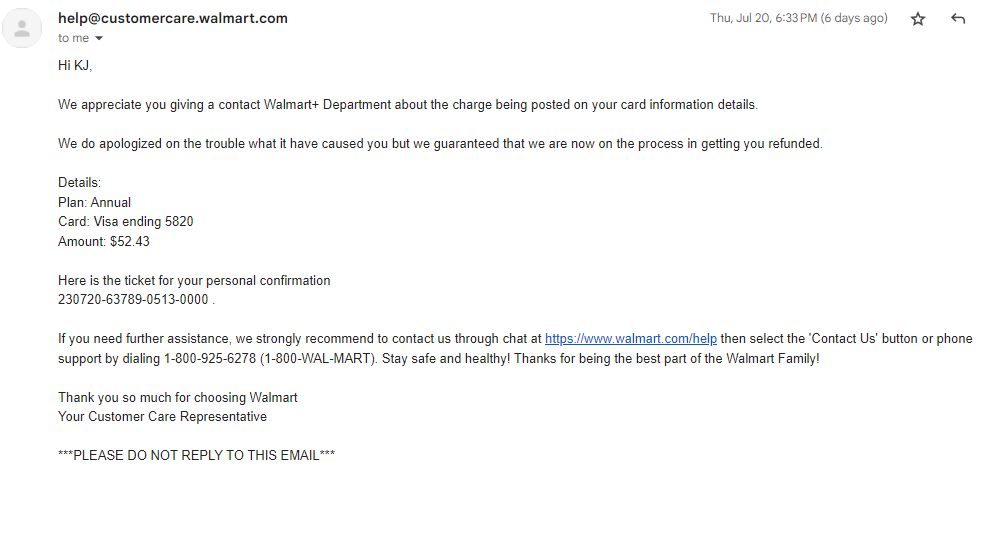Click the '(6 days ago)' relative date

[854, 18]
